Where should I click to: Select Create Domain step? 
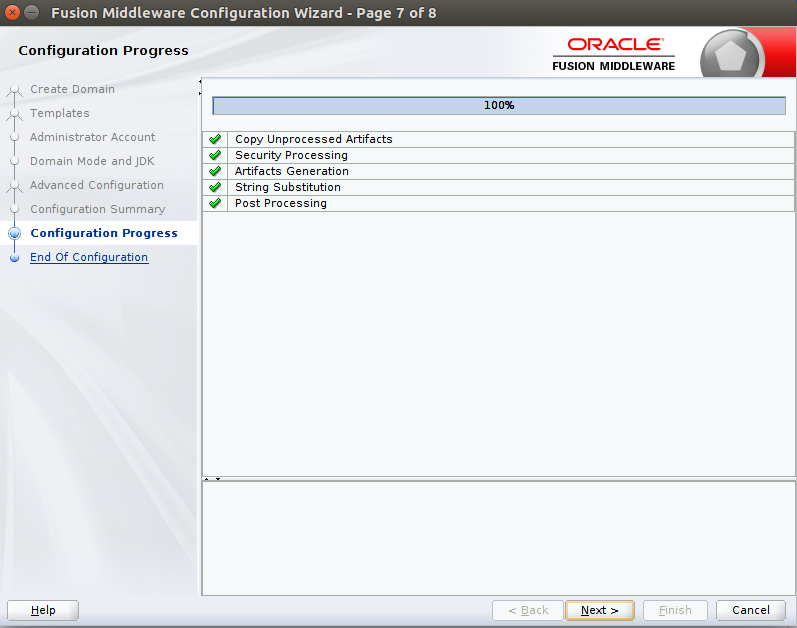pyautogui.click(x=72, y=89)
